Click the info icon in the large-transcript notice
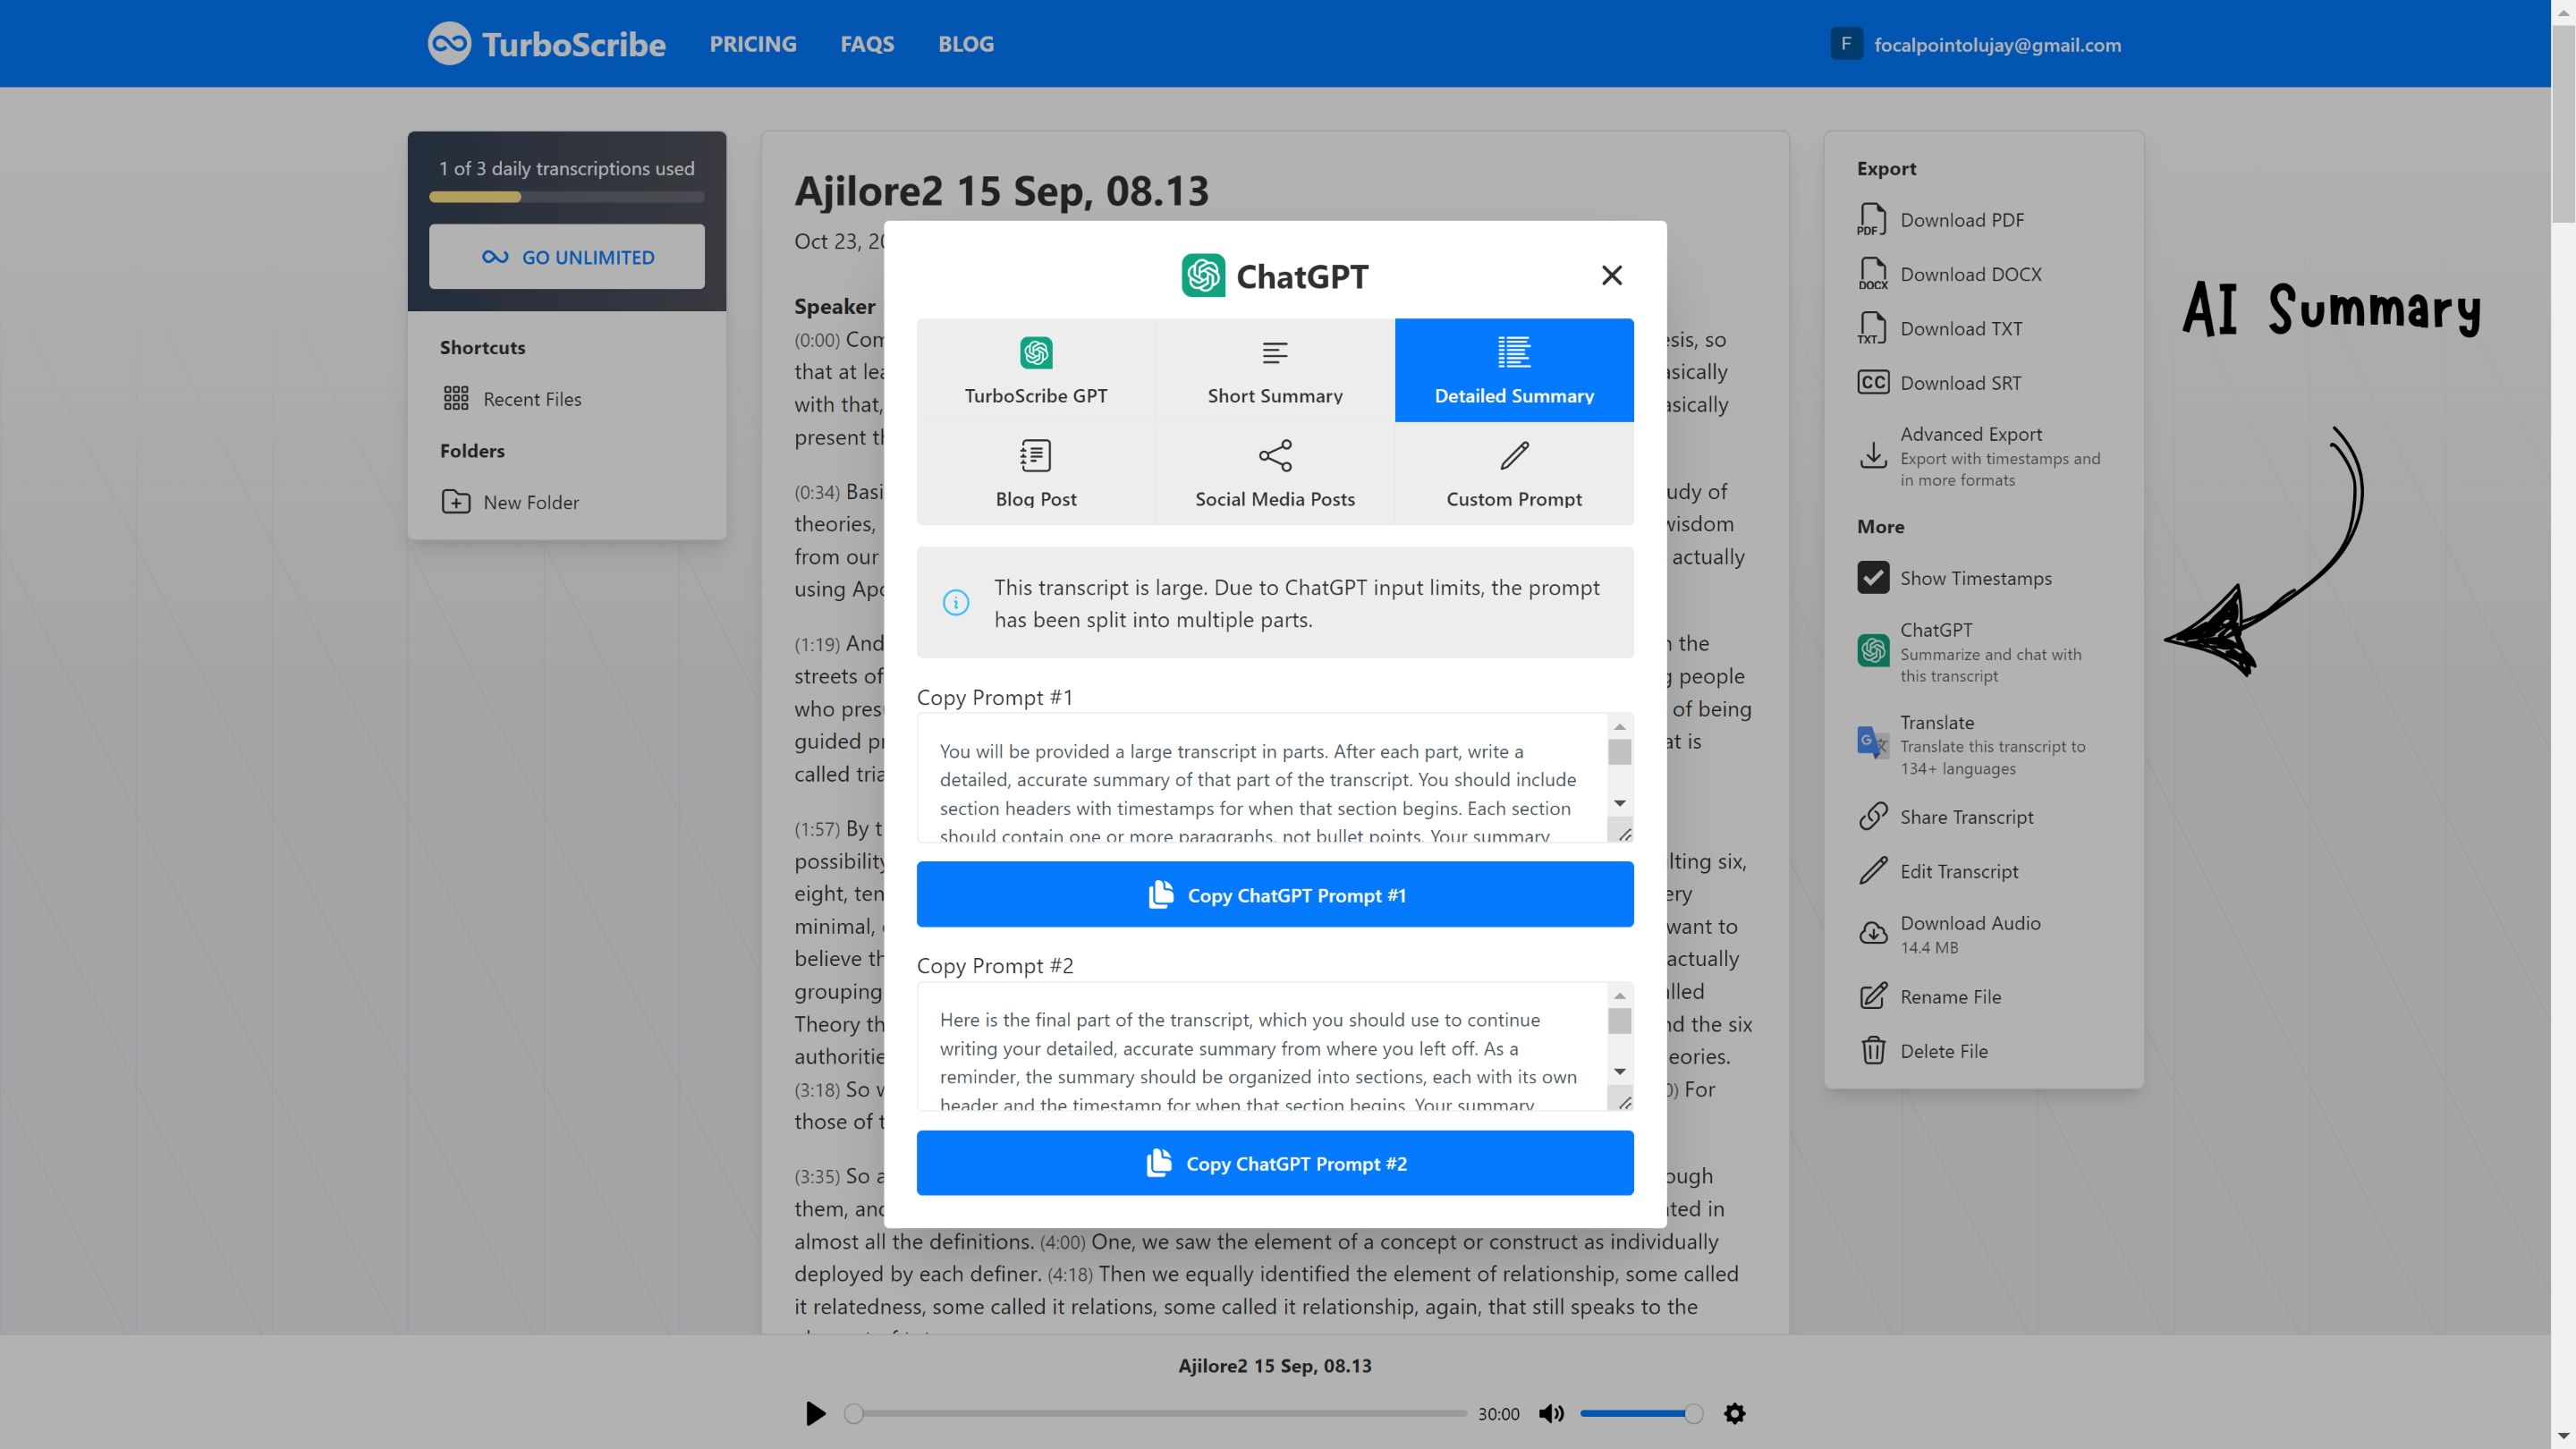 pyautogui.click(x=955, y=602)
